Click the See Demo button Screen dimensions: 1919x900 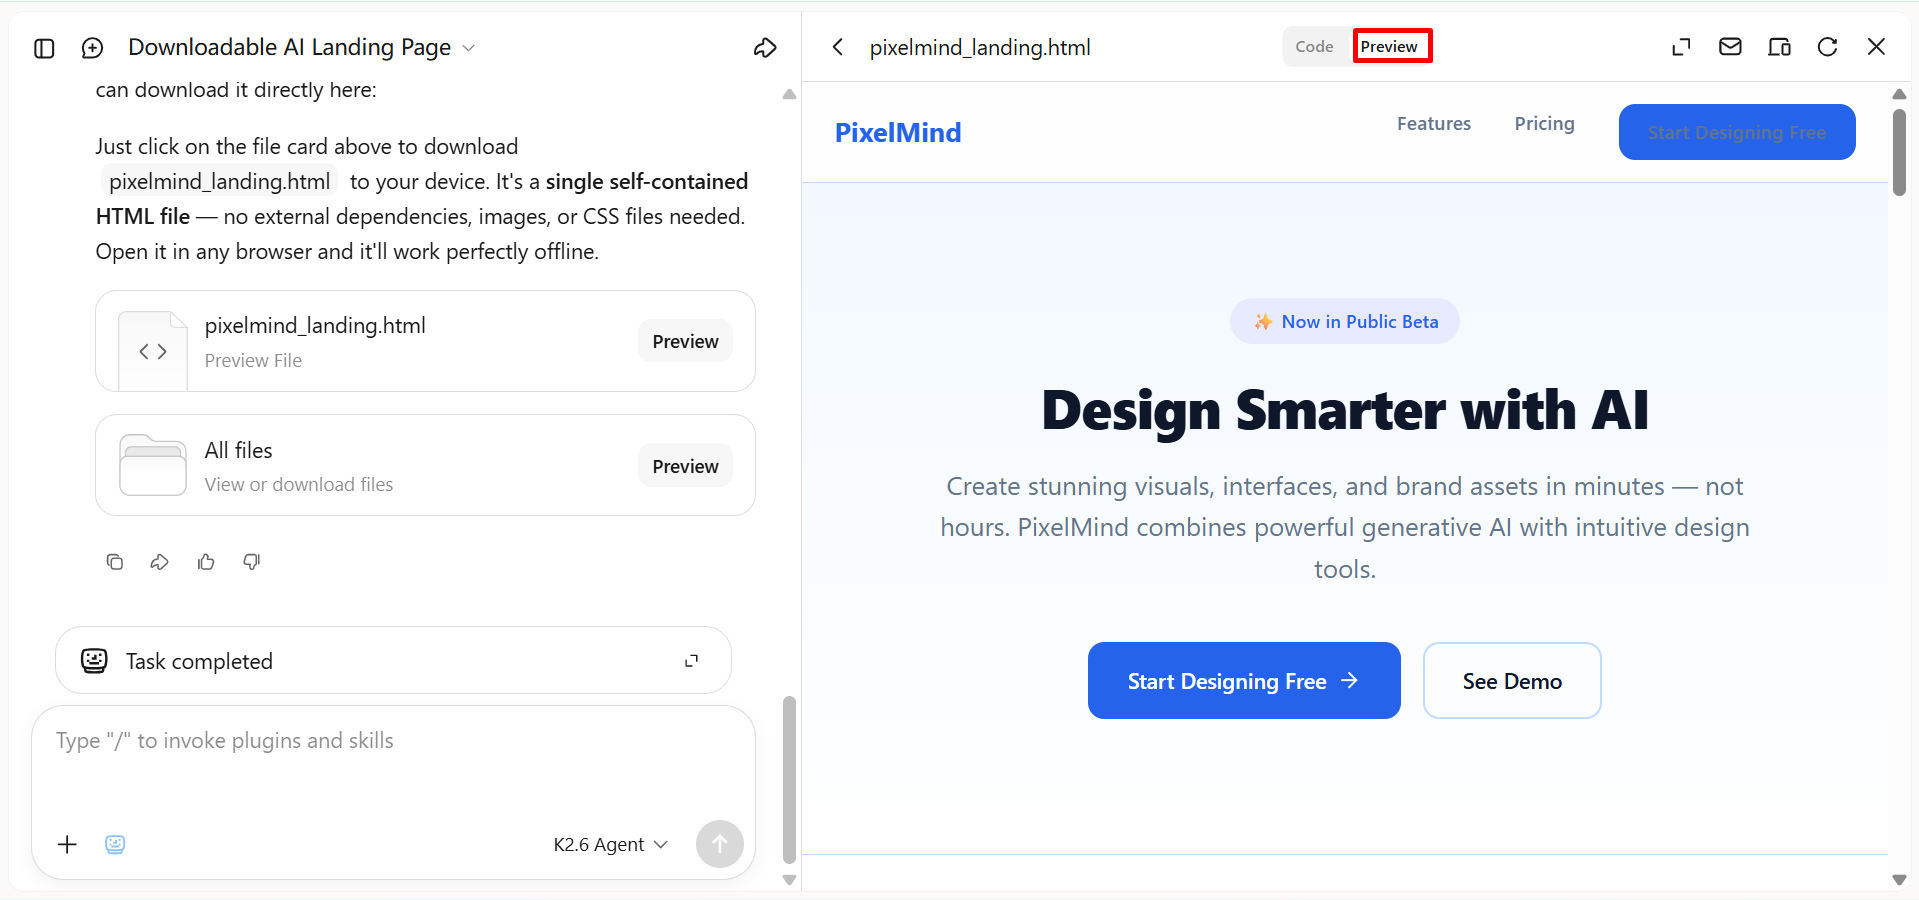[x=1512, y=681]
